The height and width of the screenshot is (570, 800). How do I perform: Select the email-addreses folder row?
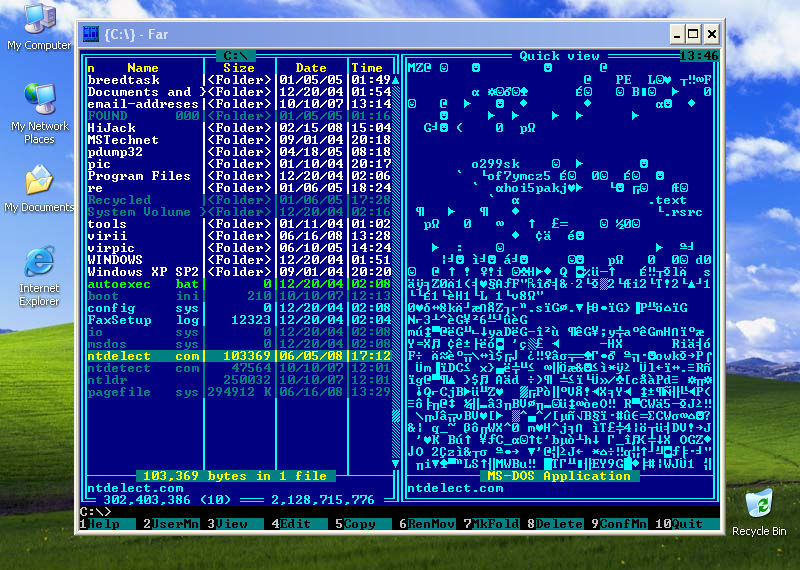tap(239, 104)
